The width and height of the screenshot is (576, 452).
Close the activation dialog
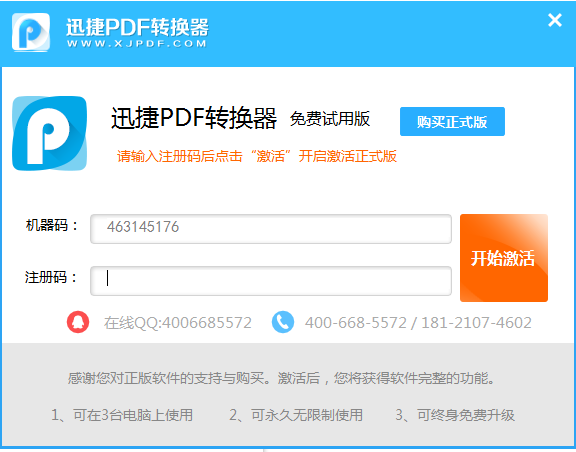coord(555,20)
